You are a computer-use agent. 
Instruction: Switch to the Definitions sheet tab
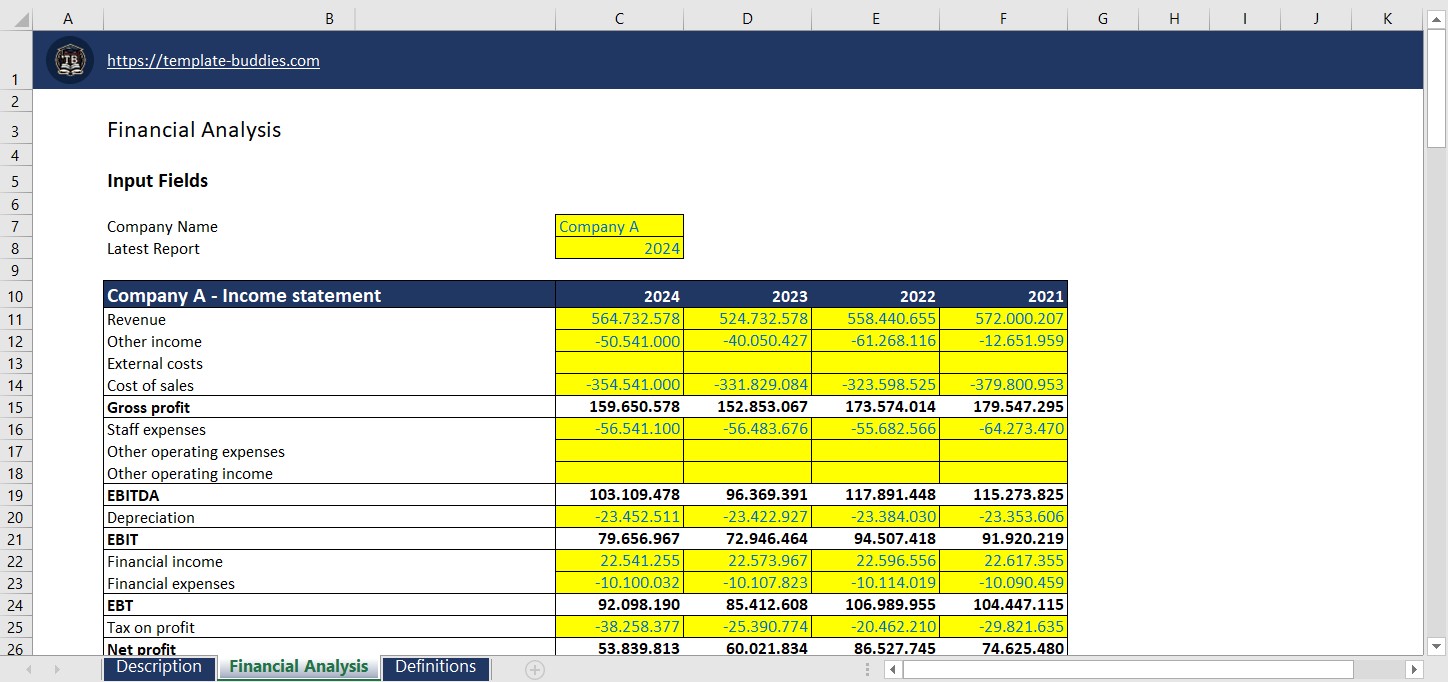(435, 667)
